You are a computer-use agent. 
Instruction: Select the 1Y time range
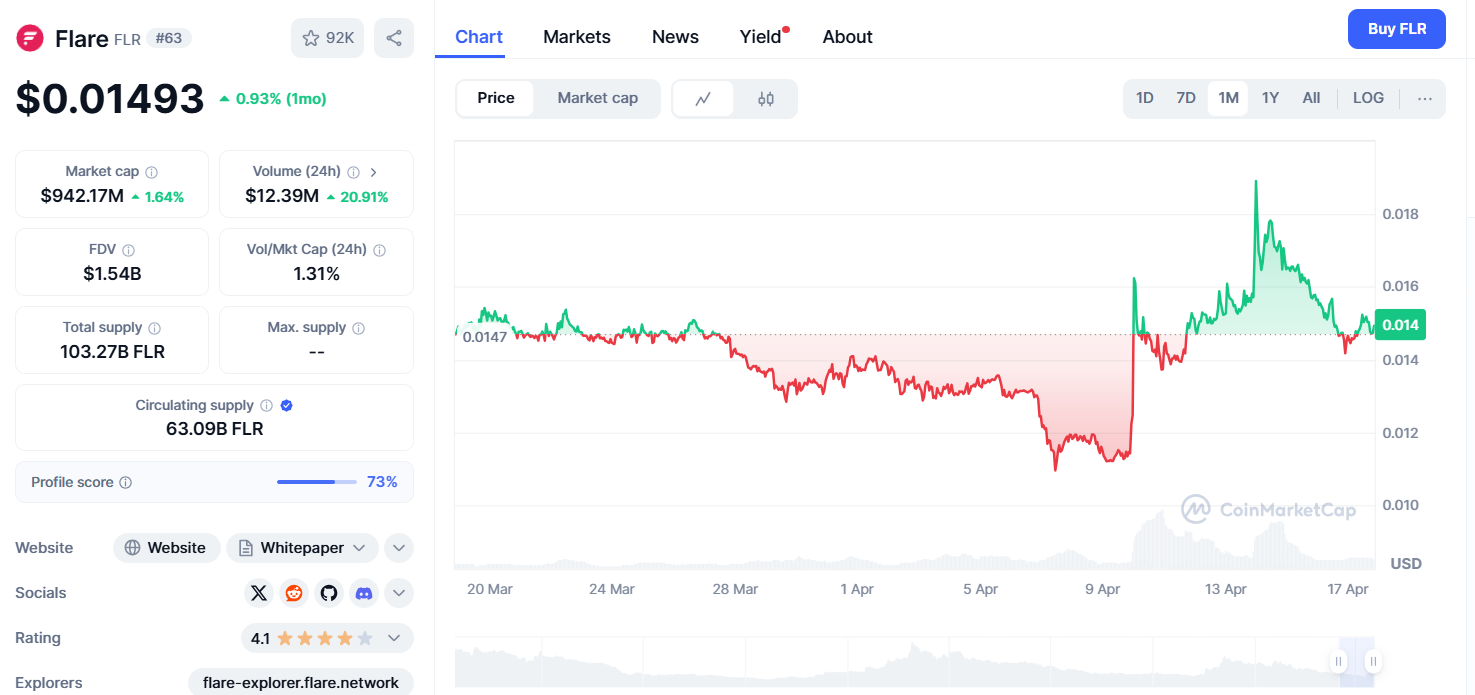[1270, 98]
